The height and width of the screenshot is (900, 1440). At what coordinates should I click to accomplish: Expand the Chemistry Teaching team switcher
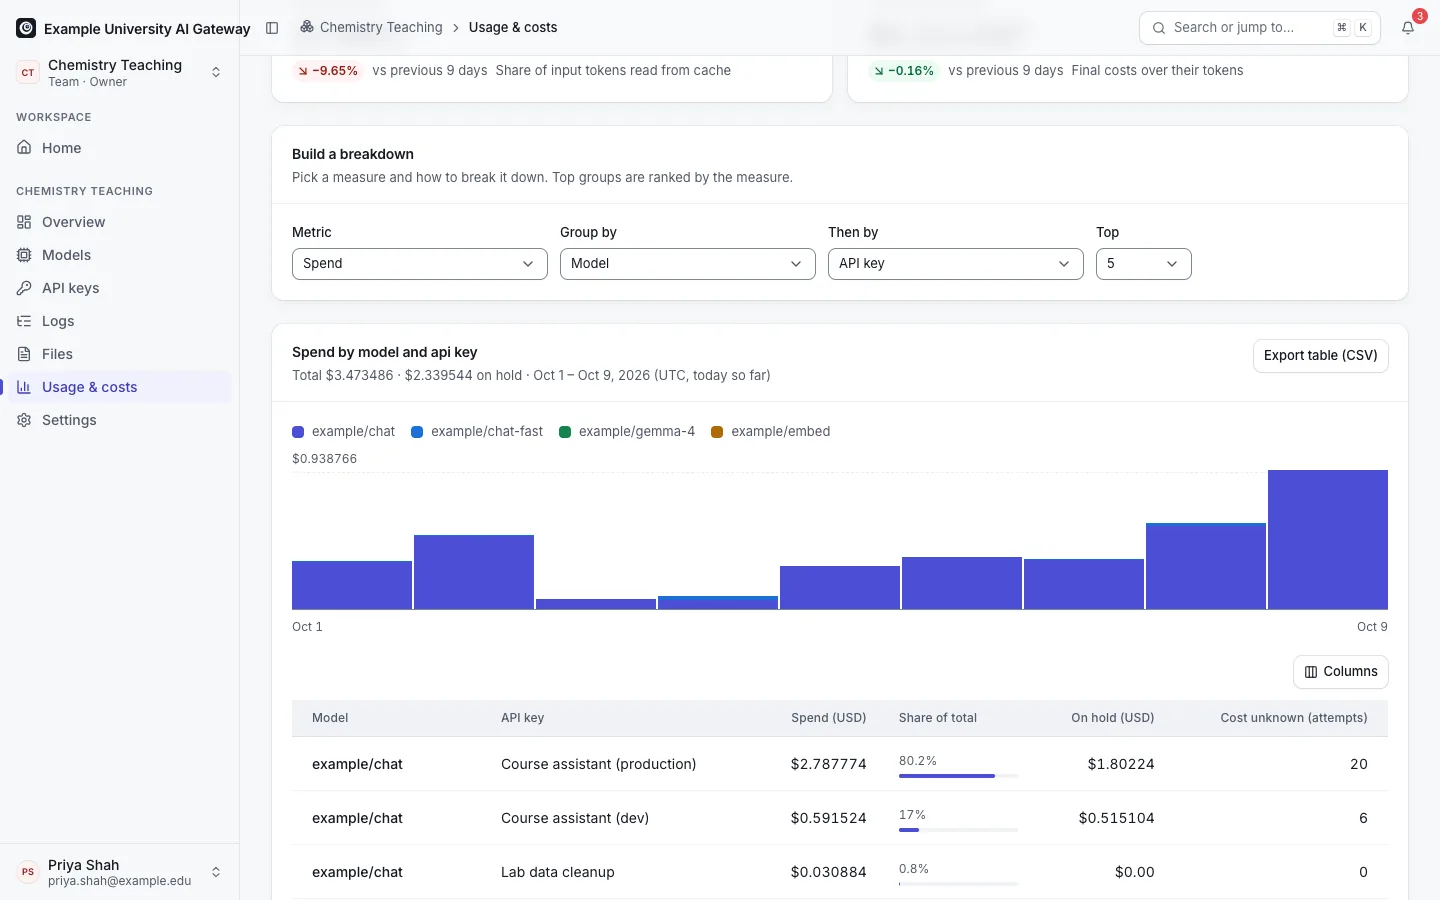[120, 72]
